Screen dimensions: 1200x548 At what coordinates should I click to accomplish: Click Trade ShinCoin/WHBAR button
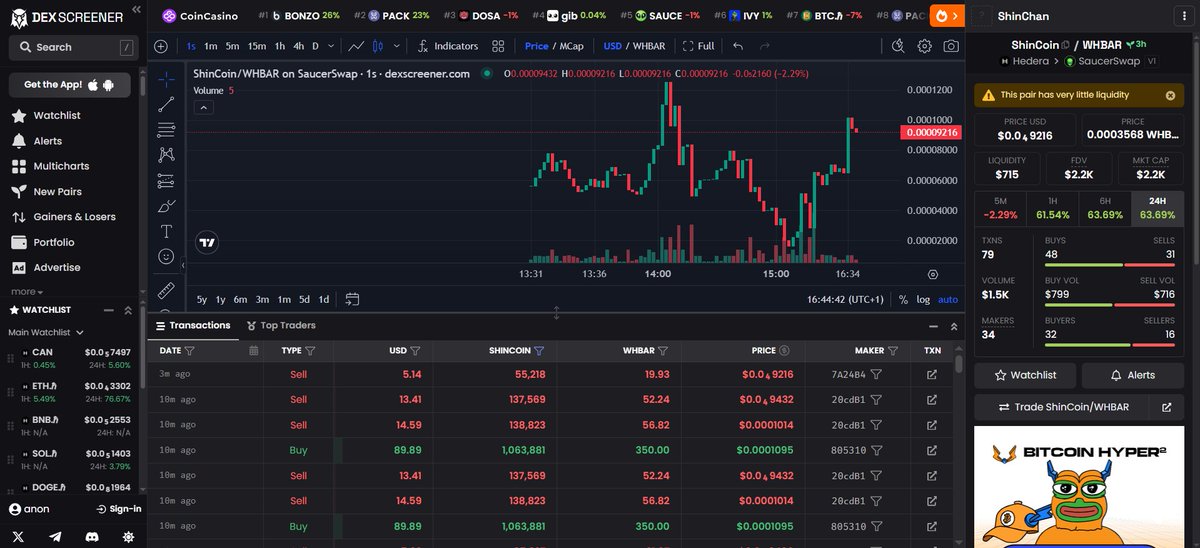(1063, 407)
